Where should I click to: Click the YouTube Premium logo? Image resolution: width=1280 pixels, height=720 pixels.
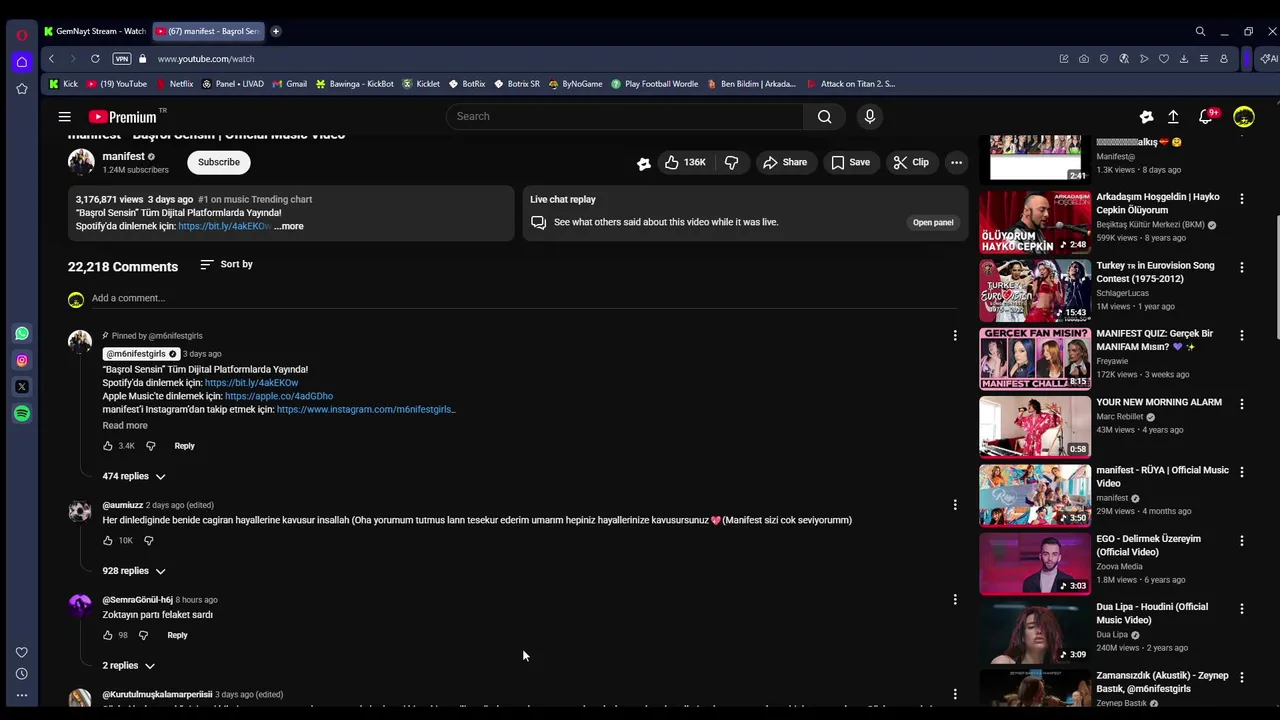pos(122,117)
